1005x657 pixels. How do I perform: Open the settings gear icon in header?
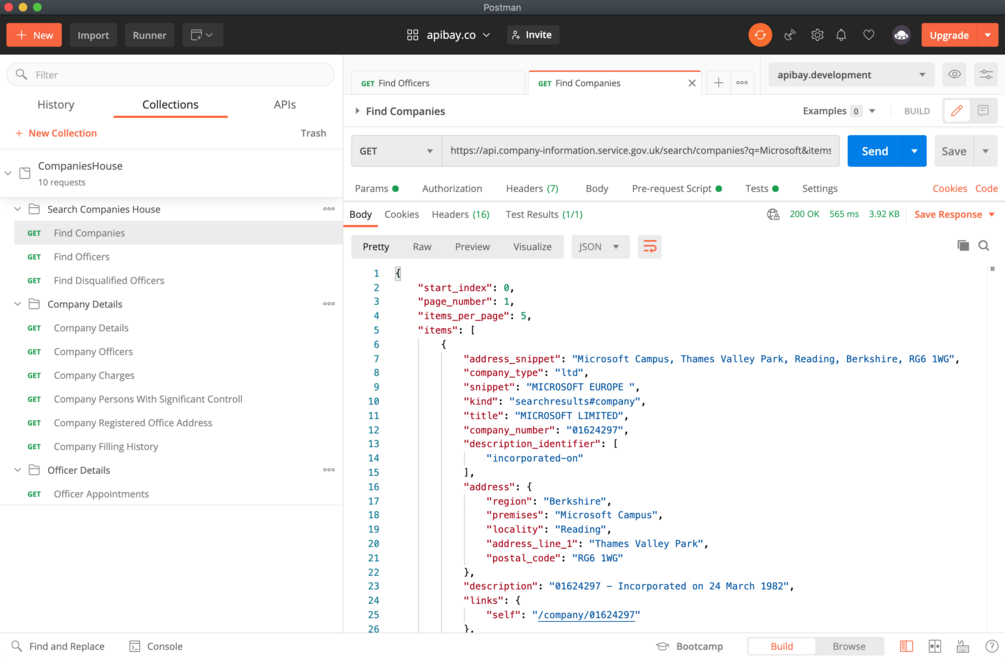click(817, 35)
